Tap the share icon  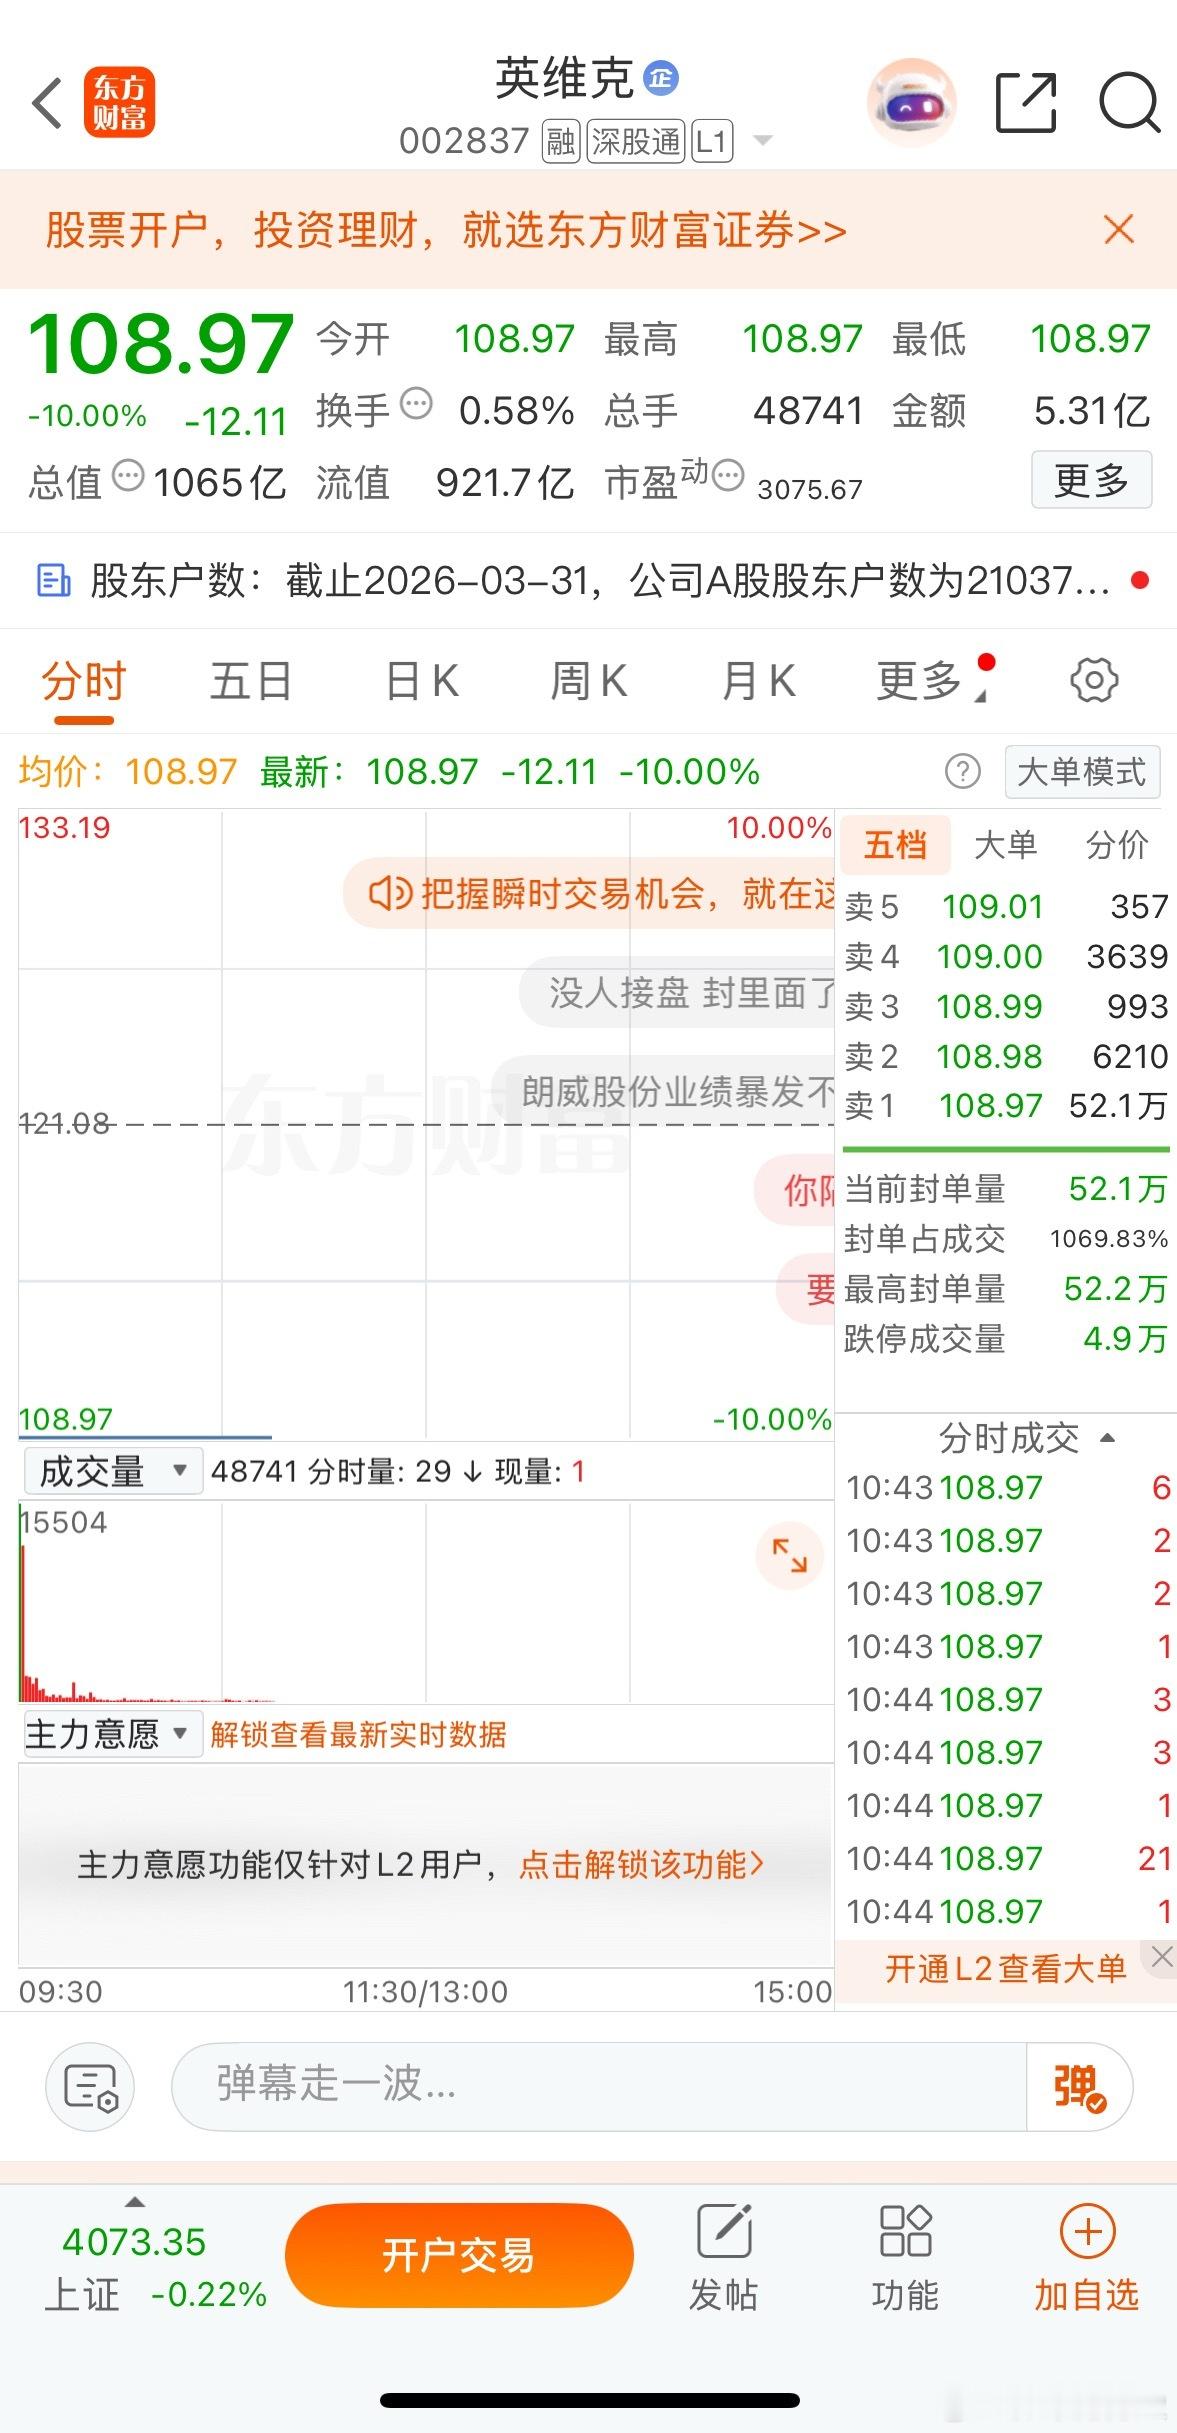tap(1026, 102)
